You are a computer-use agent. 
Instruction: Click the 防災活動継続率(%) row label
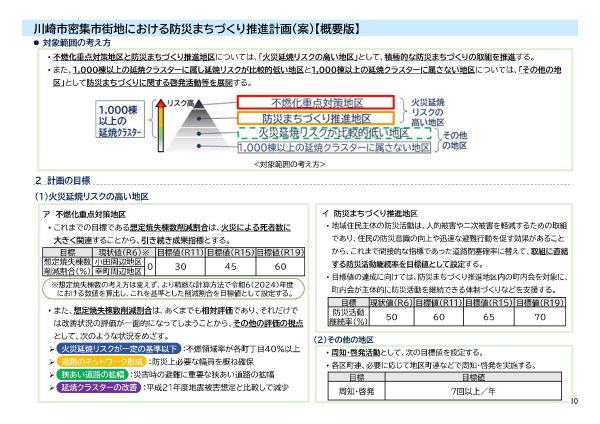348,315
